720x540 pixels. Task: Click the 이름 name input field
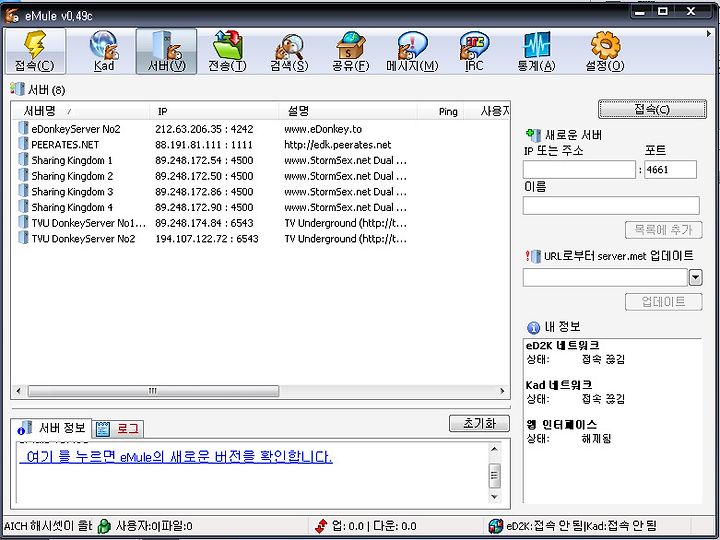[x=611, y=205]
